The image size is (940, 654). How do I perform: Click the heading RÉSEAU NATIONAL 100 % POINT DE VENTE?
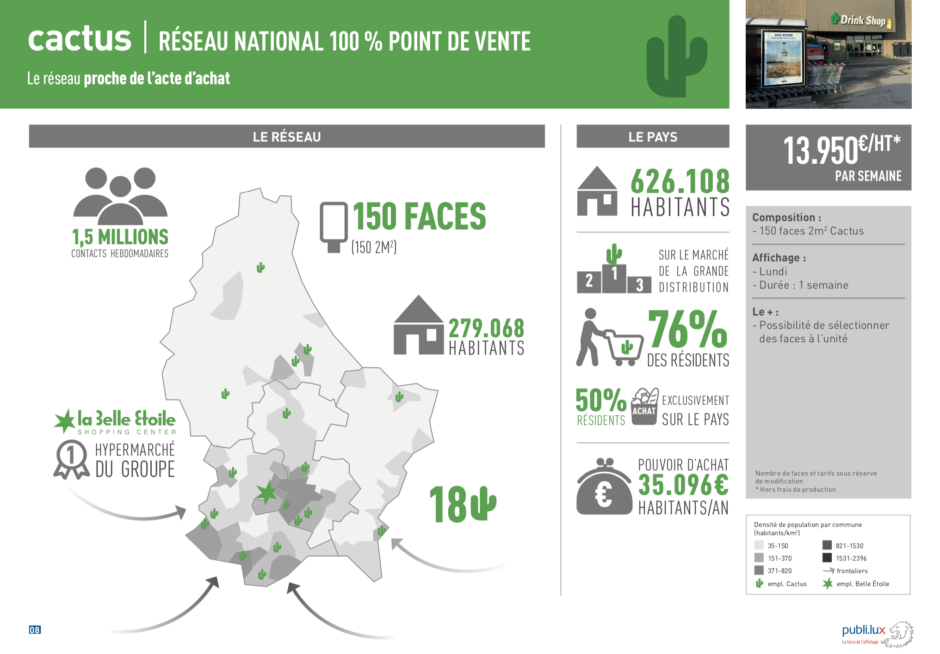[x=345, y=41]
